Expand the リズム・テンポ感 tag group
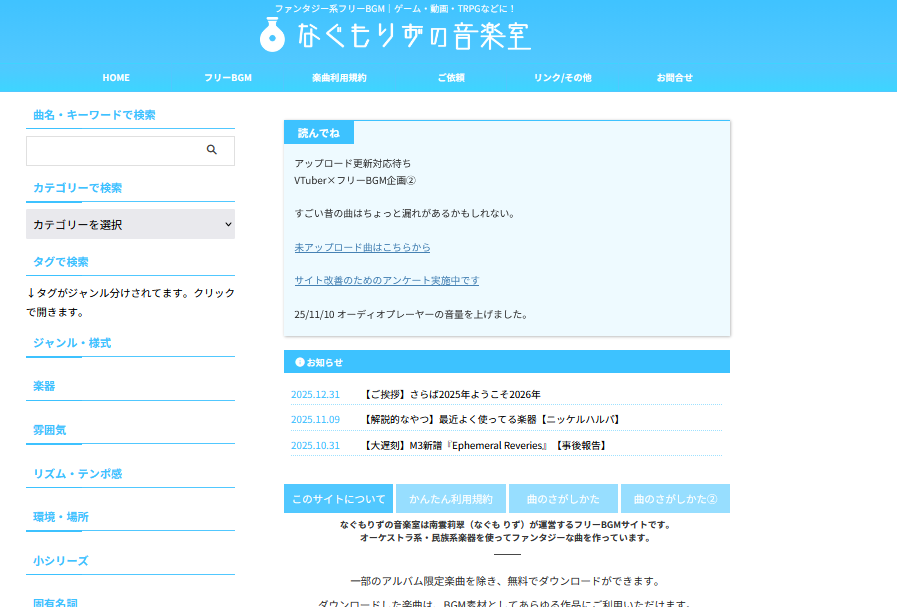This screenshot has height=607, width=897. pyautogui.click(x=78, y=474)
